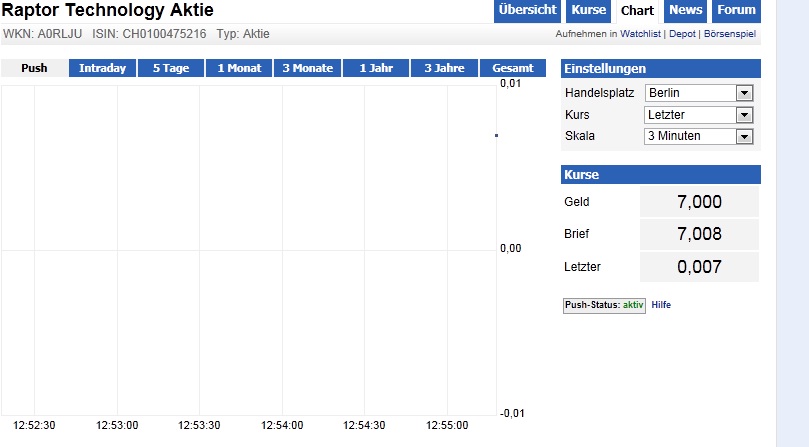This screenshot has width=809, height=447.
Task: Show the 1 Jahr chart
Action: (376, 68)
